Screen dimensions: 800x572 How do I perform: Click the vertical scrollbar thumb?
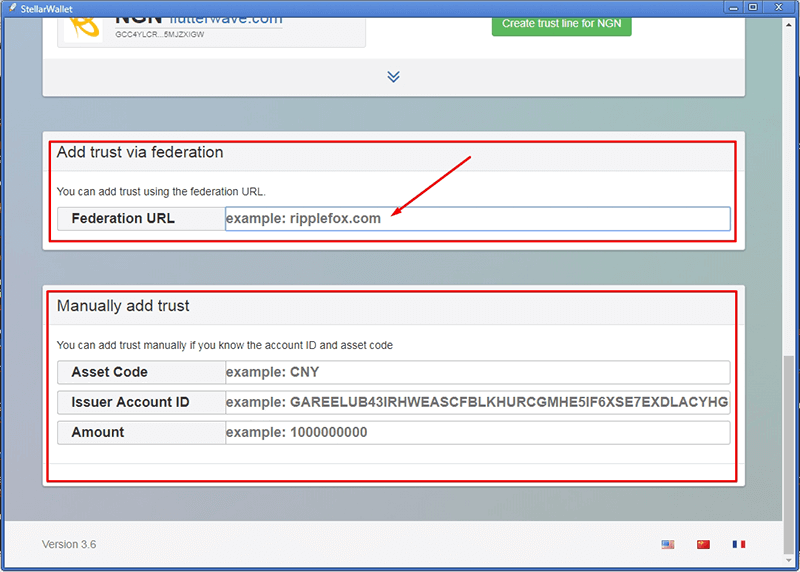point(789,454)
